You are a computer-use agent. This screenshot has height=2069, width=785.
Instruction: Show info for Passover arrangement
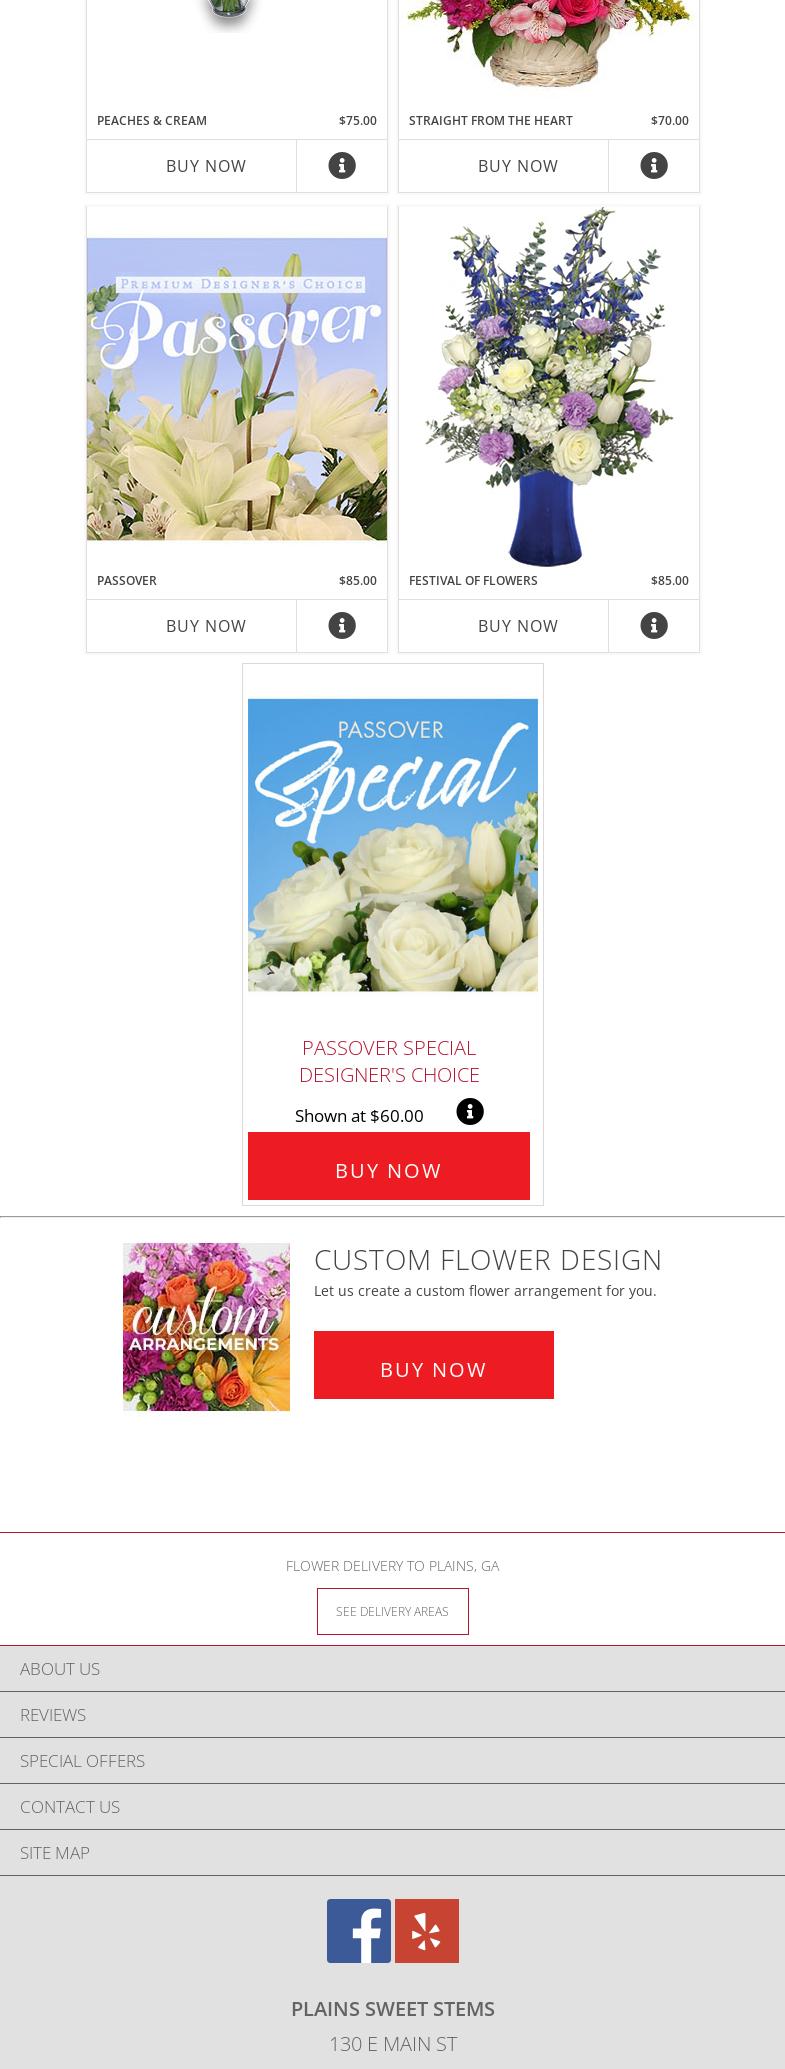[x=342, y=626]
